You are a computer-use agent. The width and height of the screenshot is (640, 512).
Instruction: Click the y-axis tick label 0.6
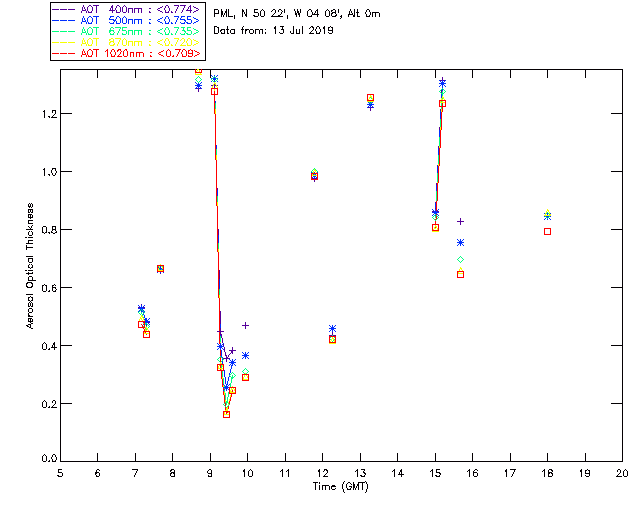[49, 288]
